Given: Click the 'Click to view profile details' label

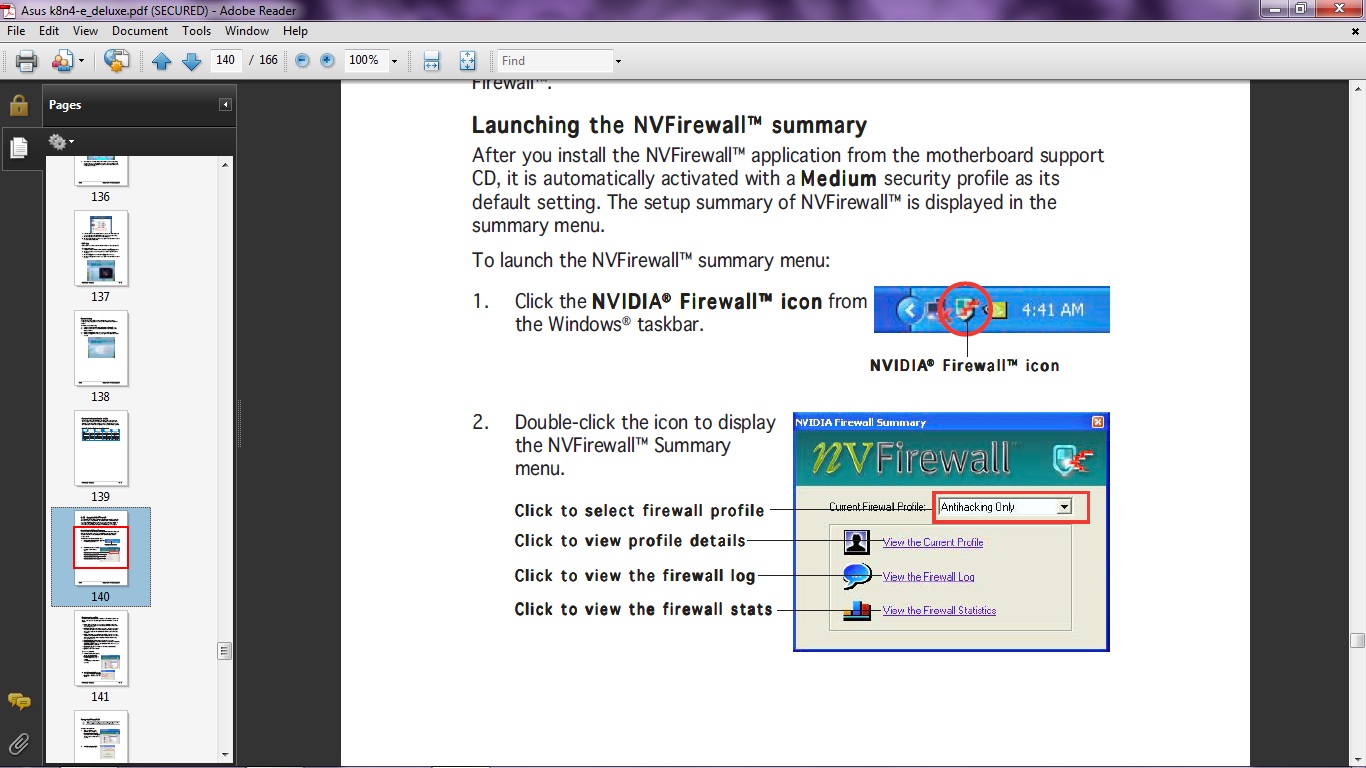Looking at the screenshot, I should [630, 541].
